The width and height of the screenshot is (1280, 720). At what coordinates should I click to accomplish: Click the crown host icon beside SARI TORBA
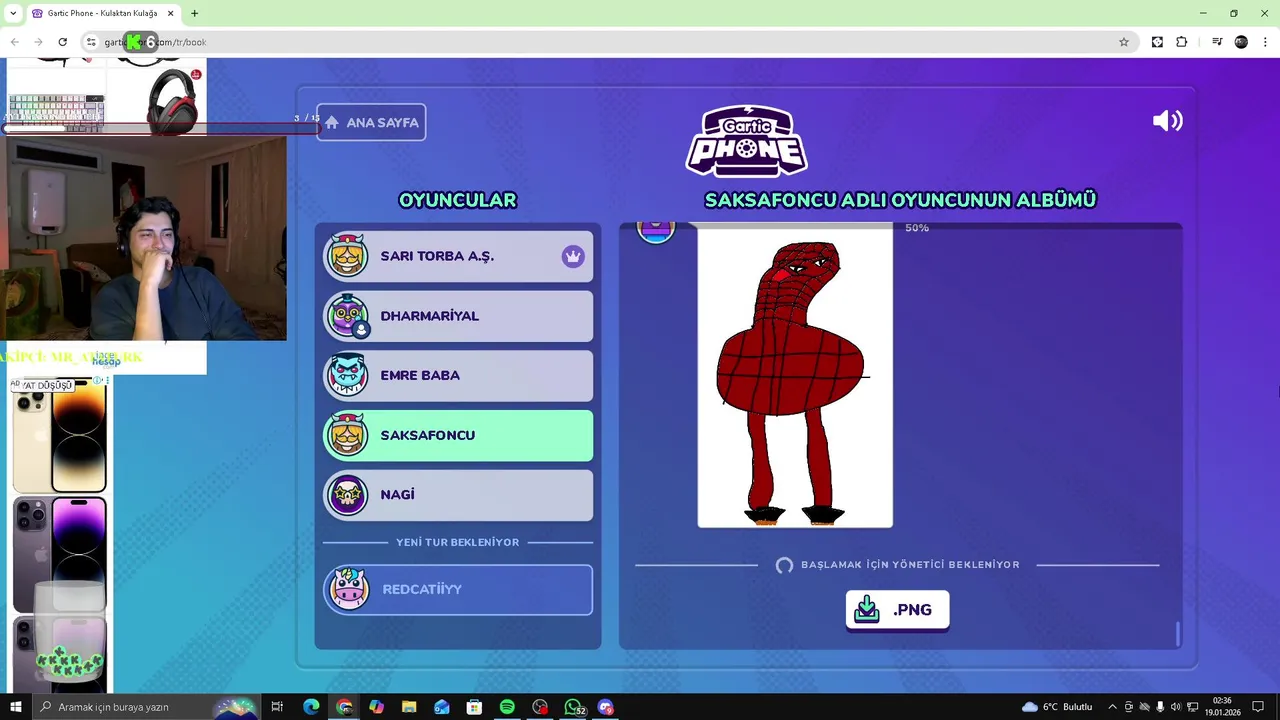coord(573,257)
